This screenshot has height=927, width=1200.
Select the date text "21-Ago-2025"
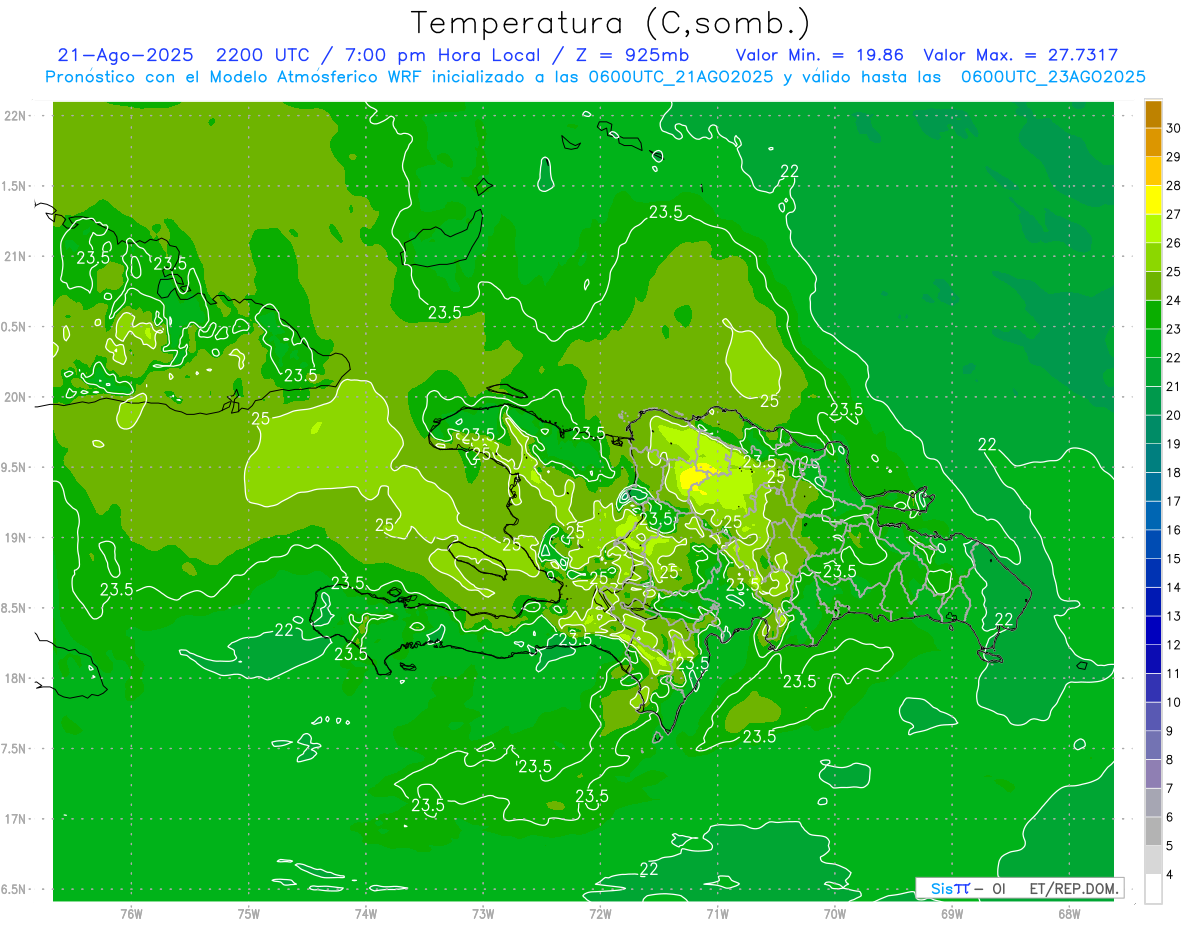tap(125, 56)
